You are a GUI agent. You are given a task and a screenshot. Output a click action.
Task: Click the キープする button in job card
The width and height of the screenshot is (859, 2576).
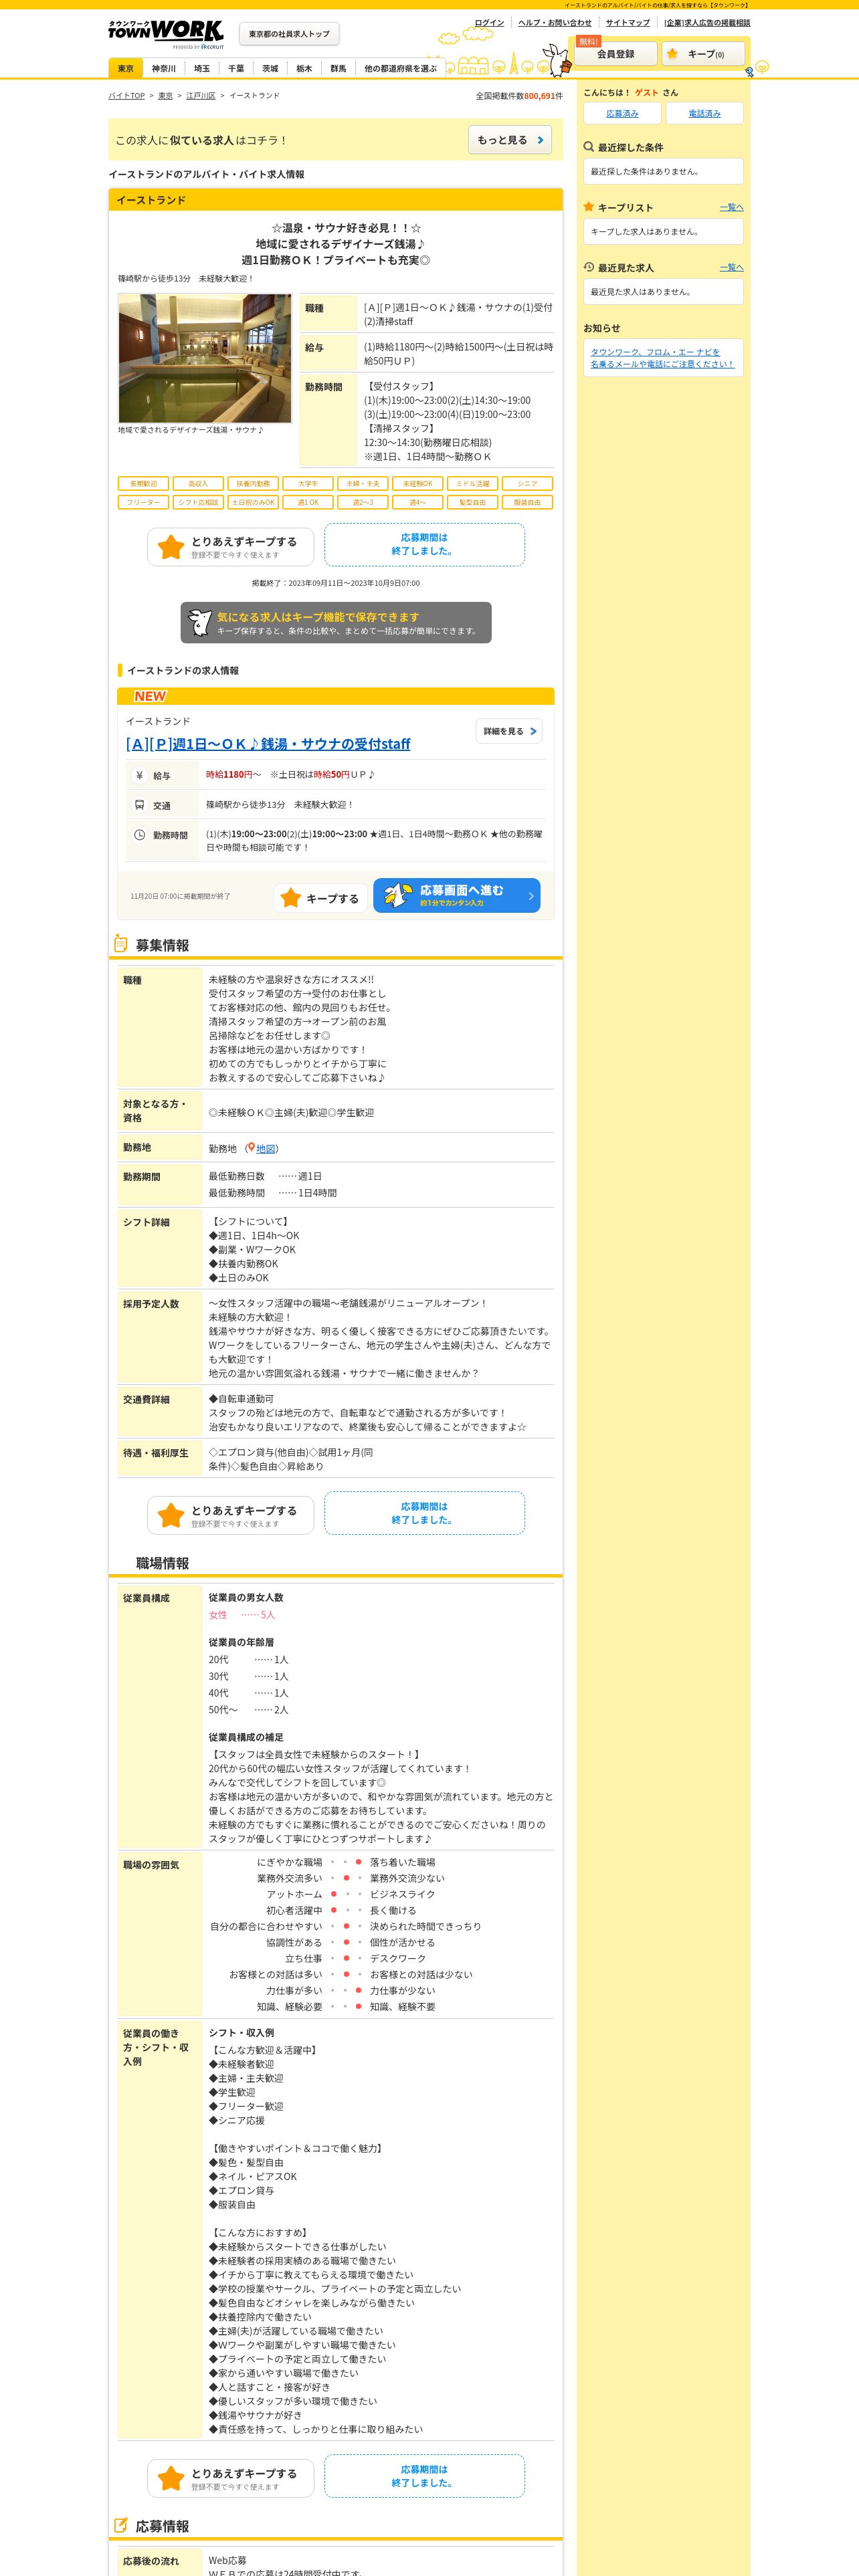[x=320, y=898]
